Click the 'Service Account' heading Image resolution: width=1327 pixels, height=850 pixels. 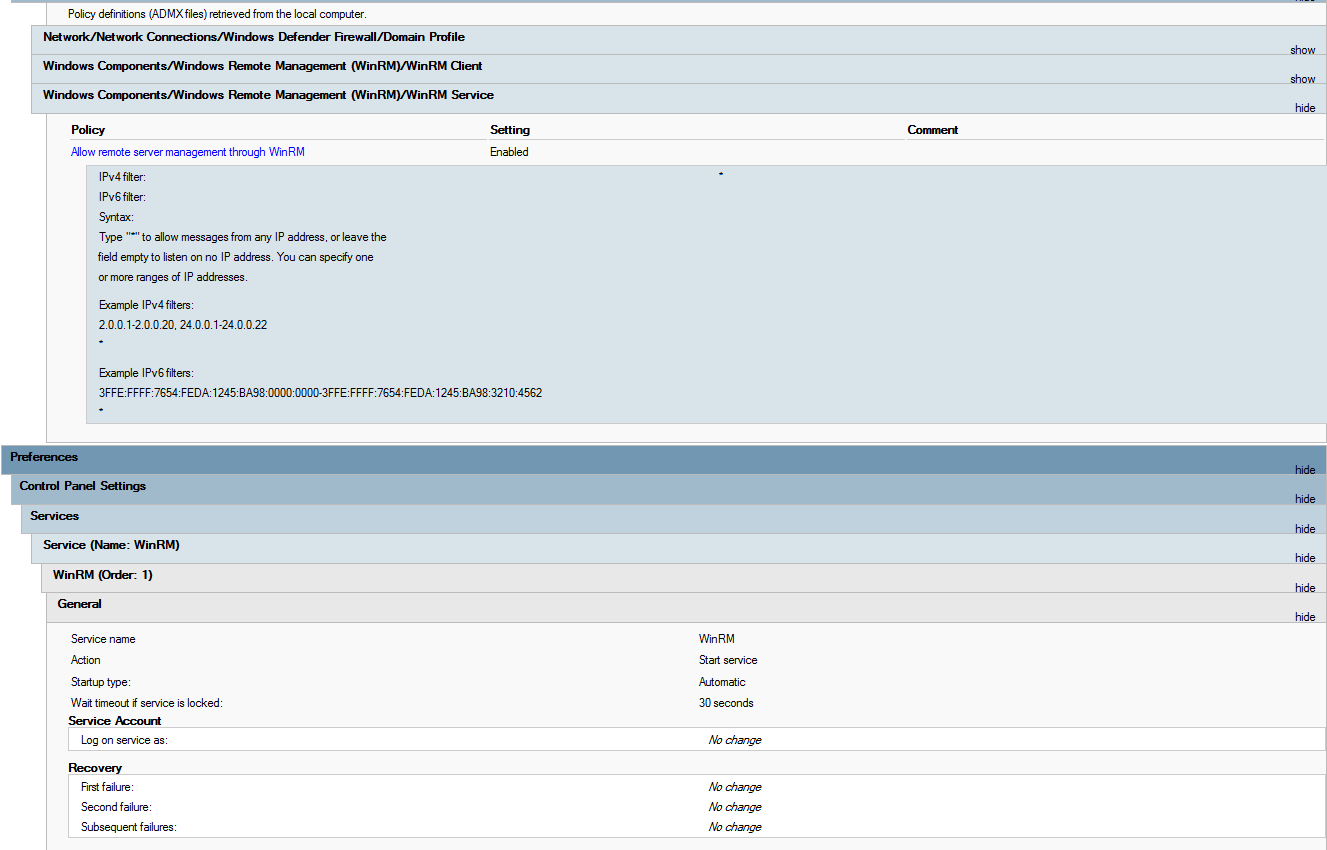[x=115, y=721]
